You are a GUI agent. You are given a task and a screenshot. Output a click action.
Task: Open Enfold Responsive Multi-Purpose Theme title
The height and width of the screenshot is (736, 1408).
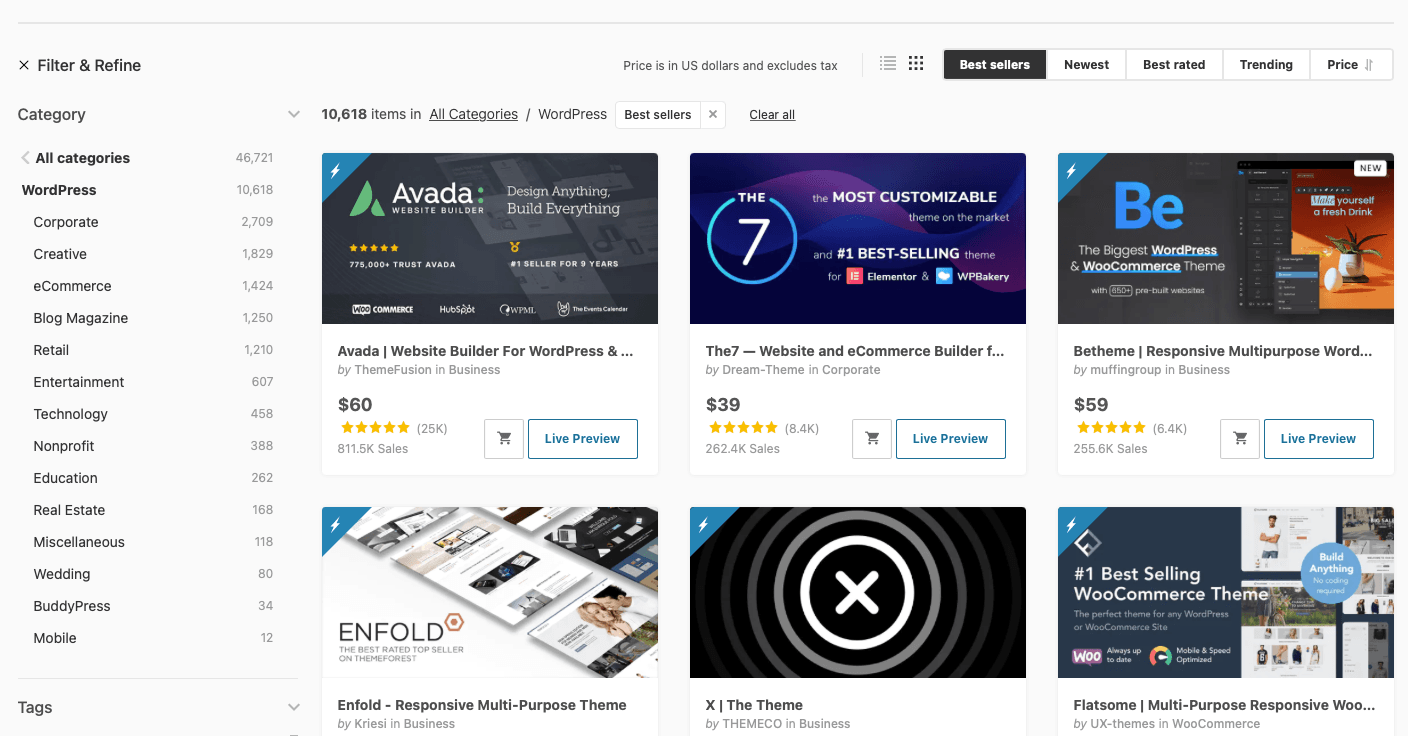482,705
